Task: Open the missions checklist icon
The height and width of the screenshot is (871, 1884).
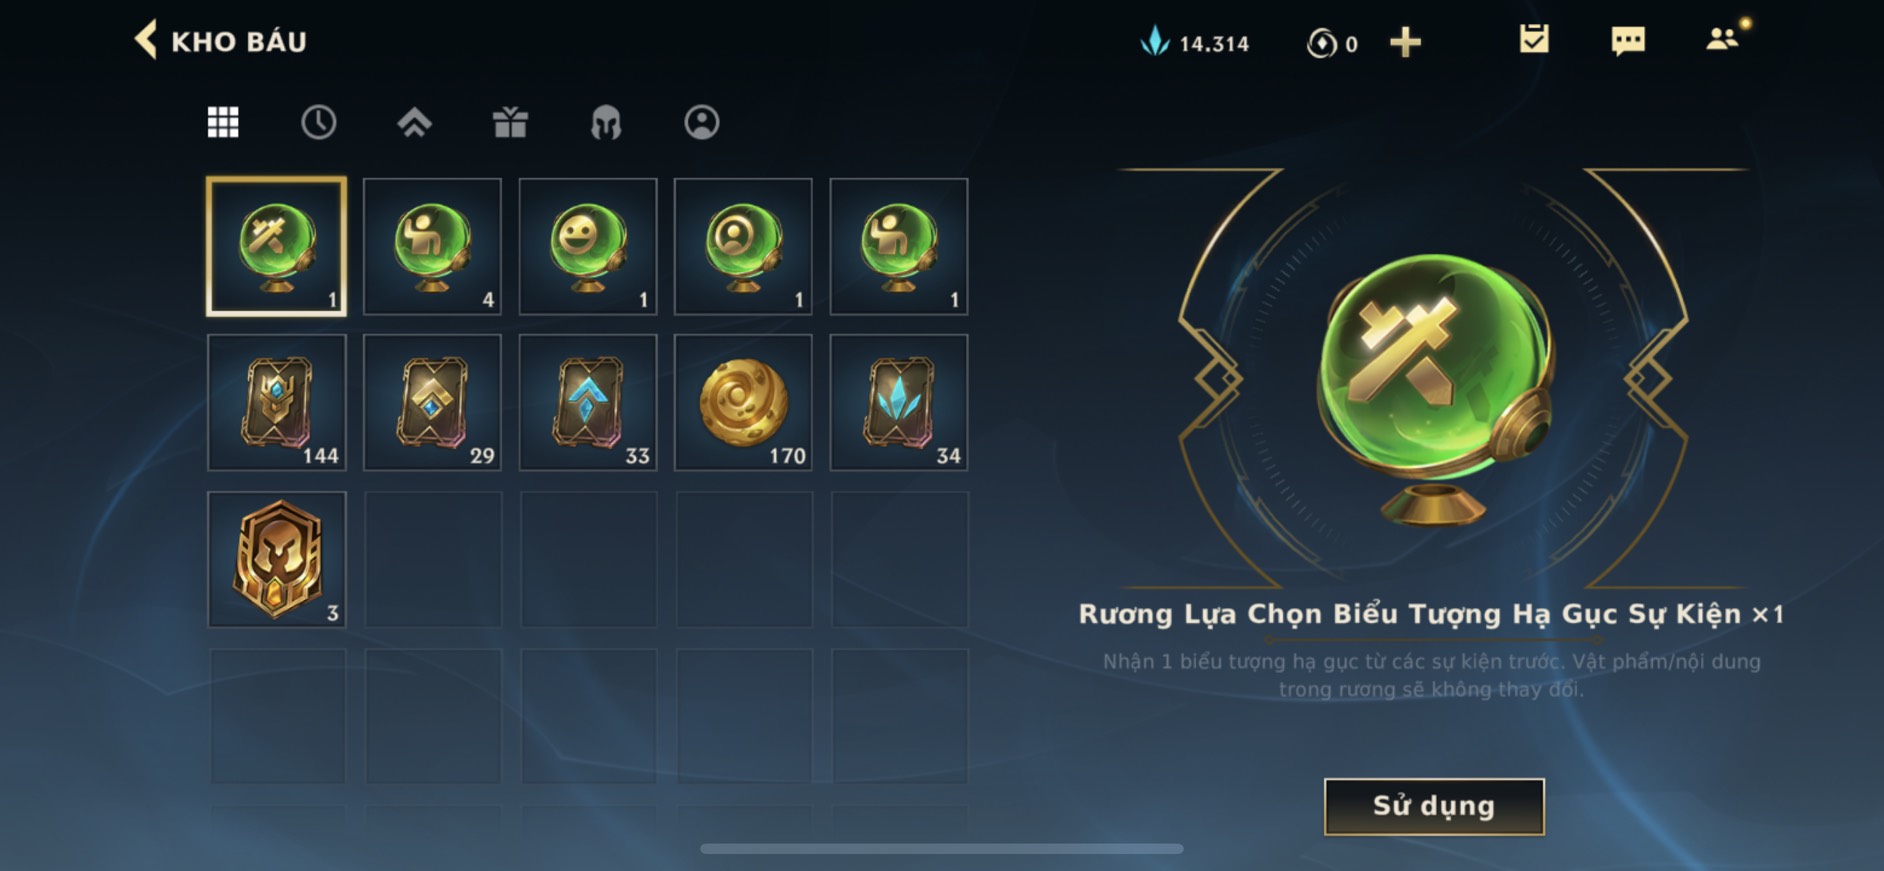Action: pyautogui.click(x=1534, y=39)
